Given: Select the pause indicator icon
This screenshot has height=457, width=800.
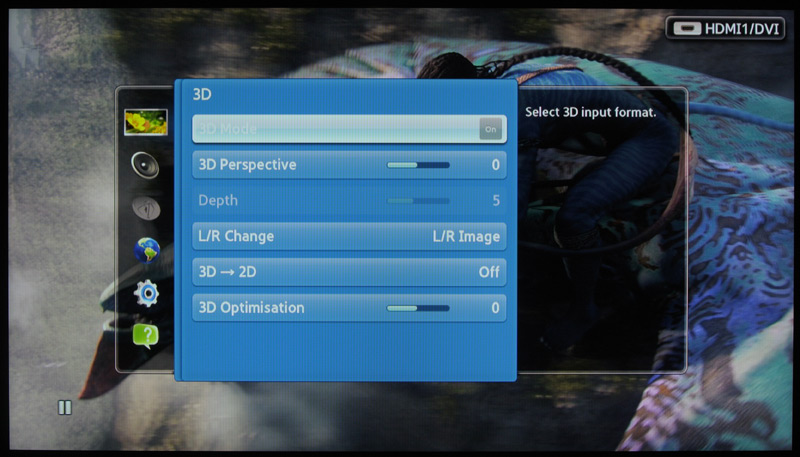Looking at the screenshot, I should pyautogui.click(x=65, y=407).
